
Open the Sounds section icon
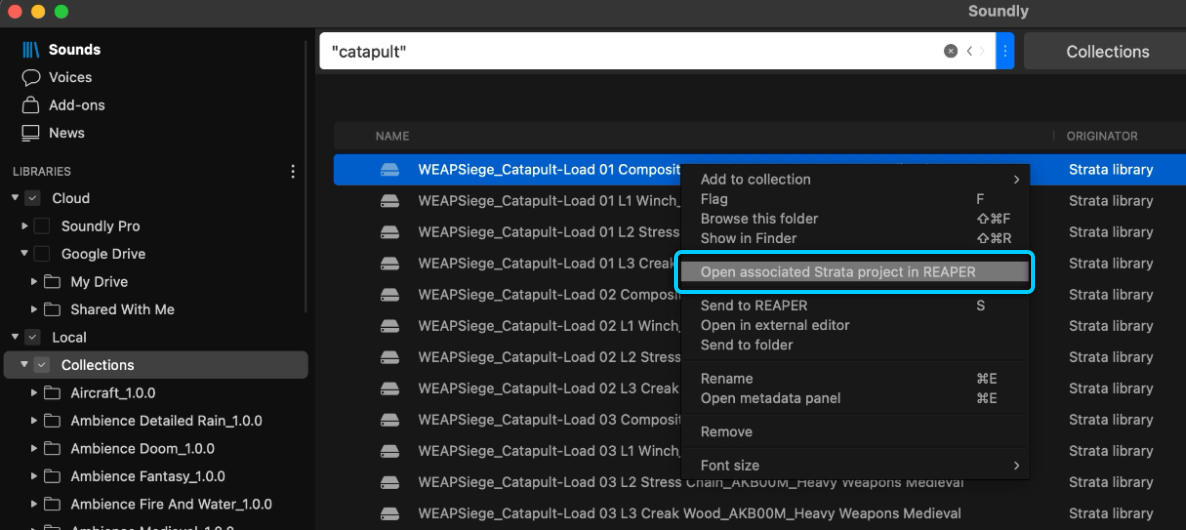30,50
